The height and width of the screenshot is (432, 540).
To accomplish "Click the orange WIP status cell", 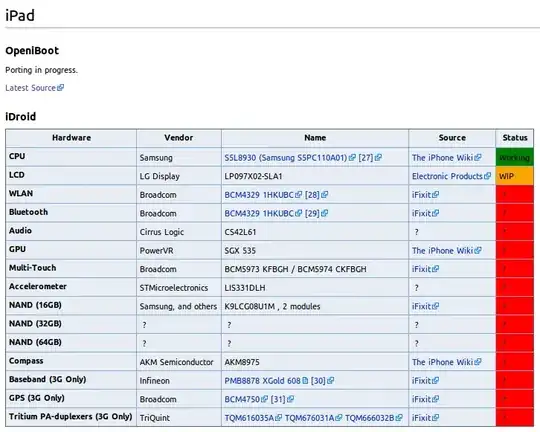I will point(515,176).
